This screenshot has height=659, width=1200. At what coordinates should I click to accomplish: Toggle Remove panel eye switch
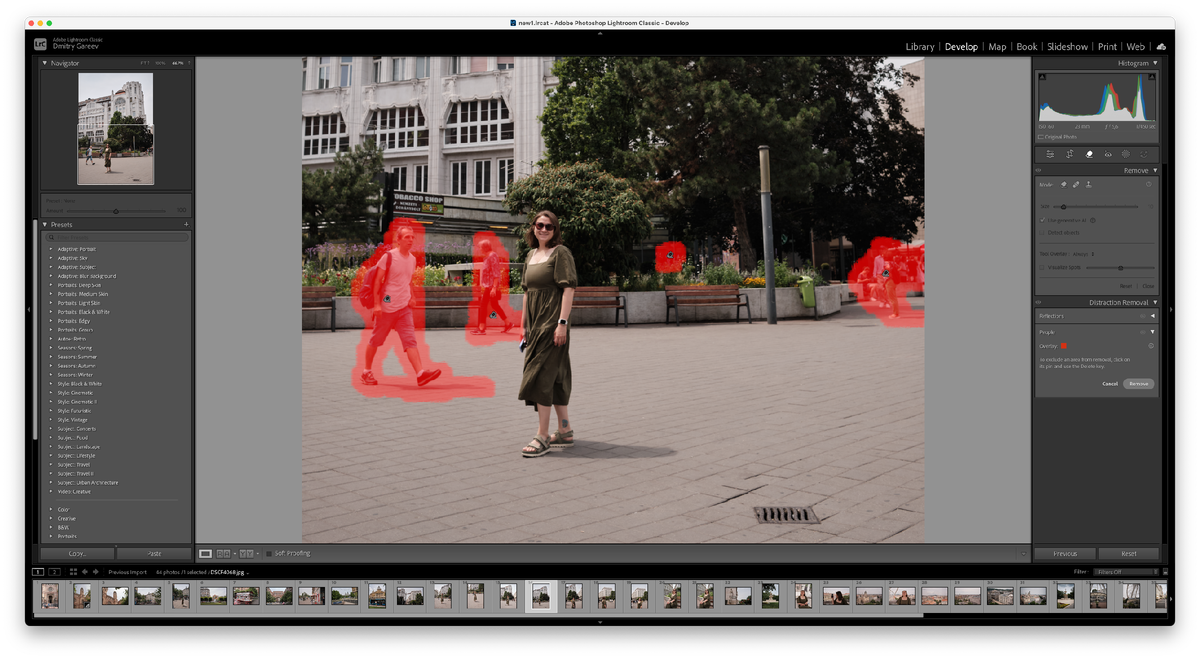click(1039, 170)
